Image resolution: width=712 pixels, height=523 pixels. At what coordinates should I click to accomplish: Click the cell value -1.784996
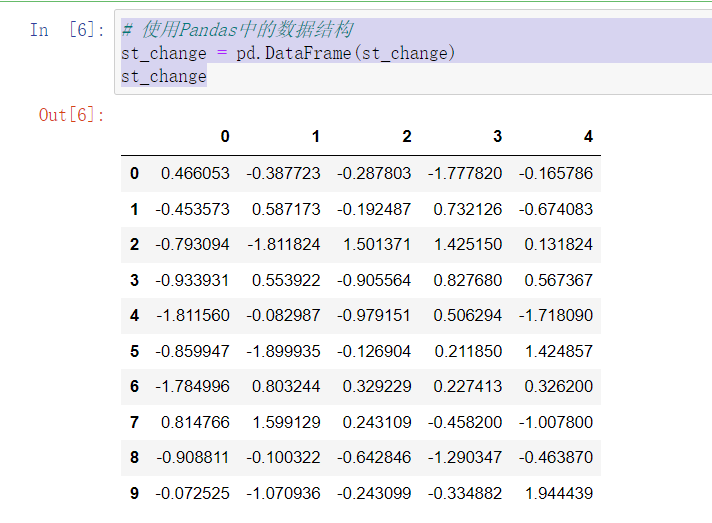[193, 386]
